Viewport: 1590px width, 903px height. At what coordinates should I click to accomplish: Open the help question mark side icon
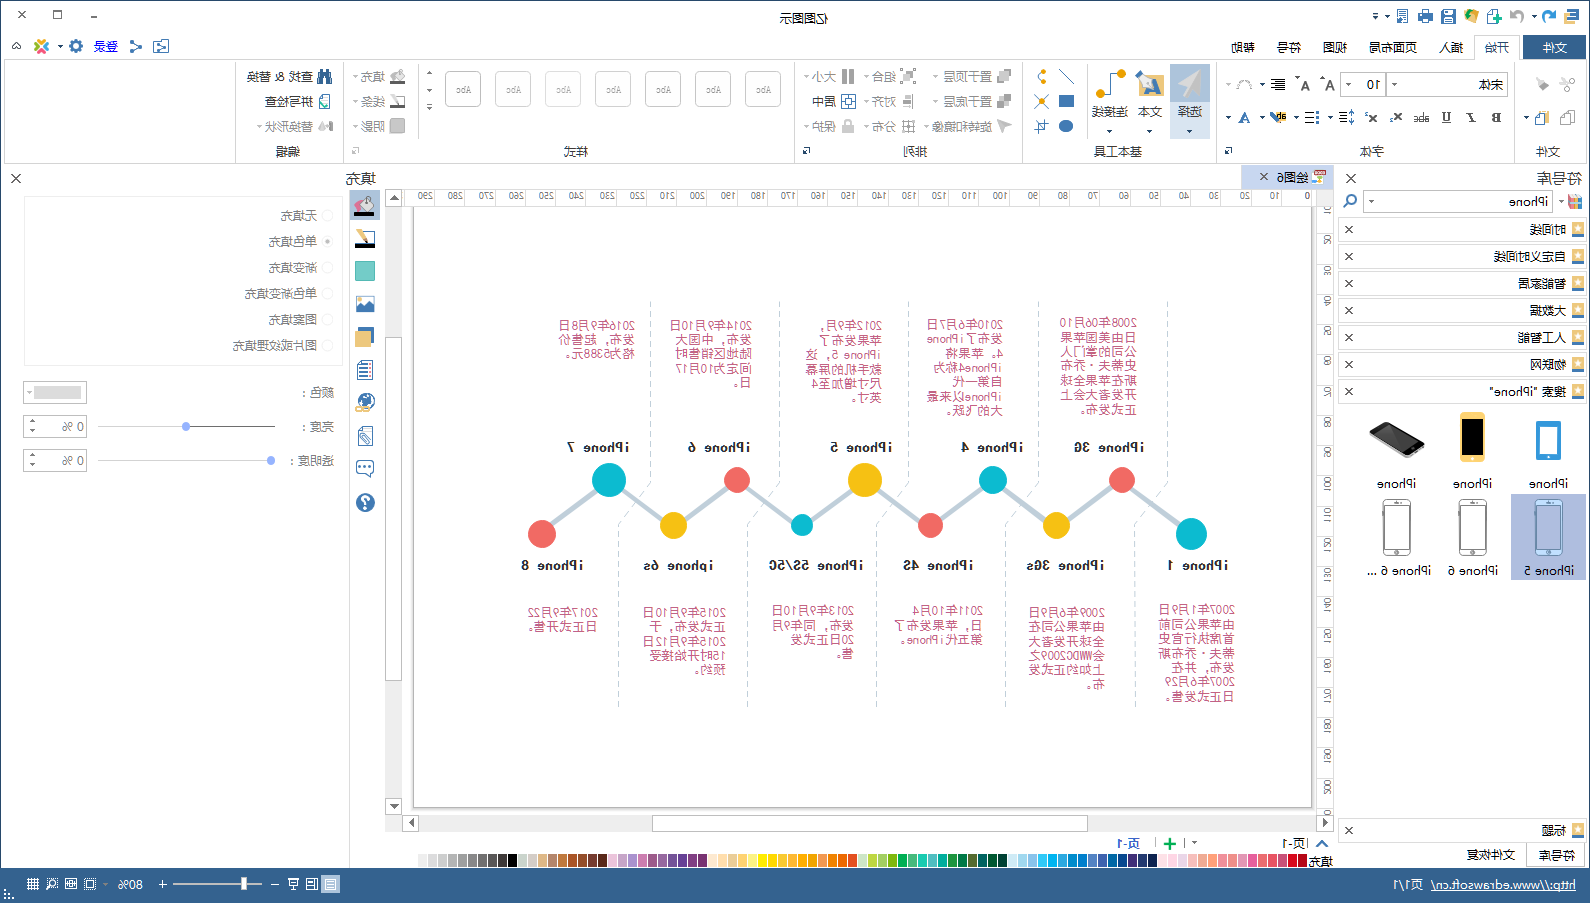(365, 502)
